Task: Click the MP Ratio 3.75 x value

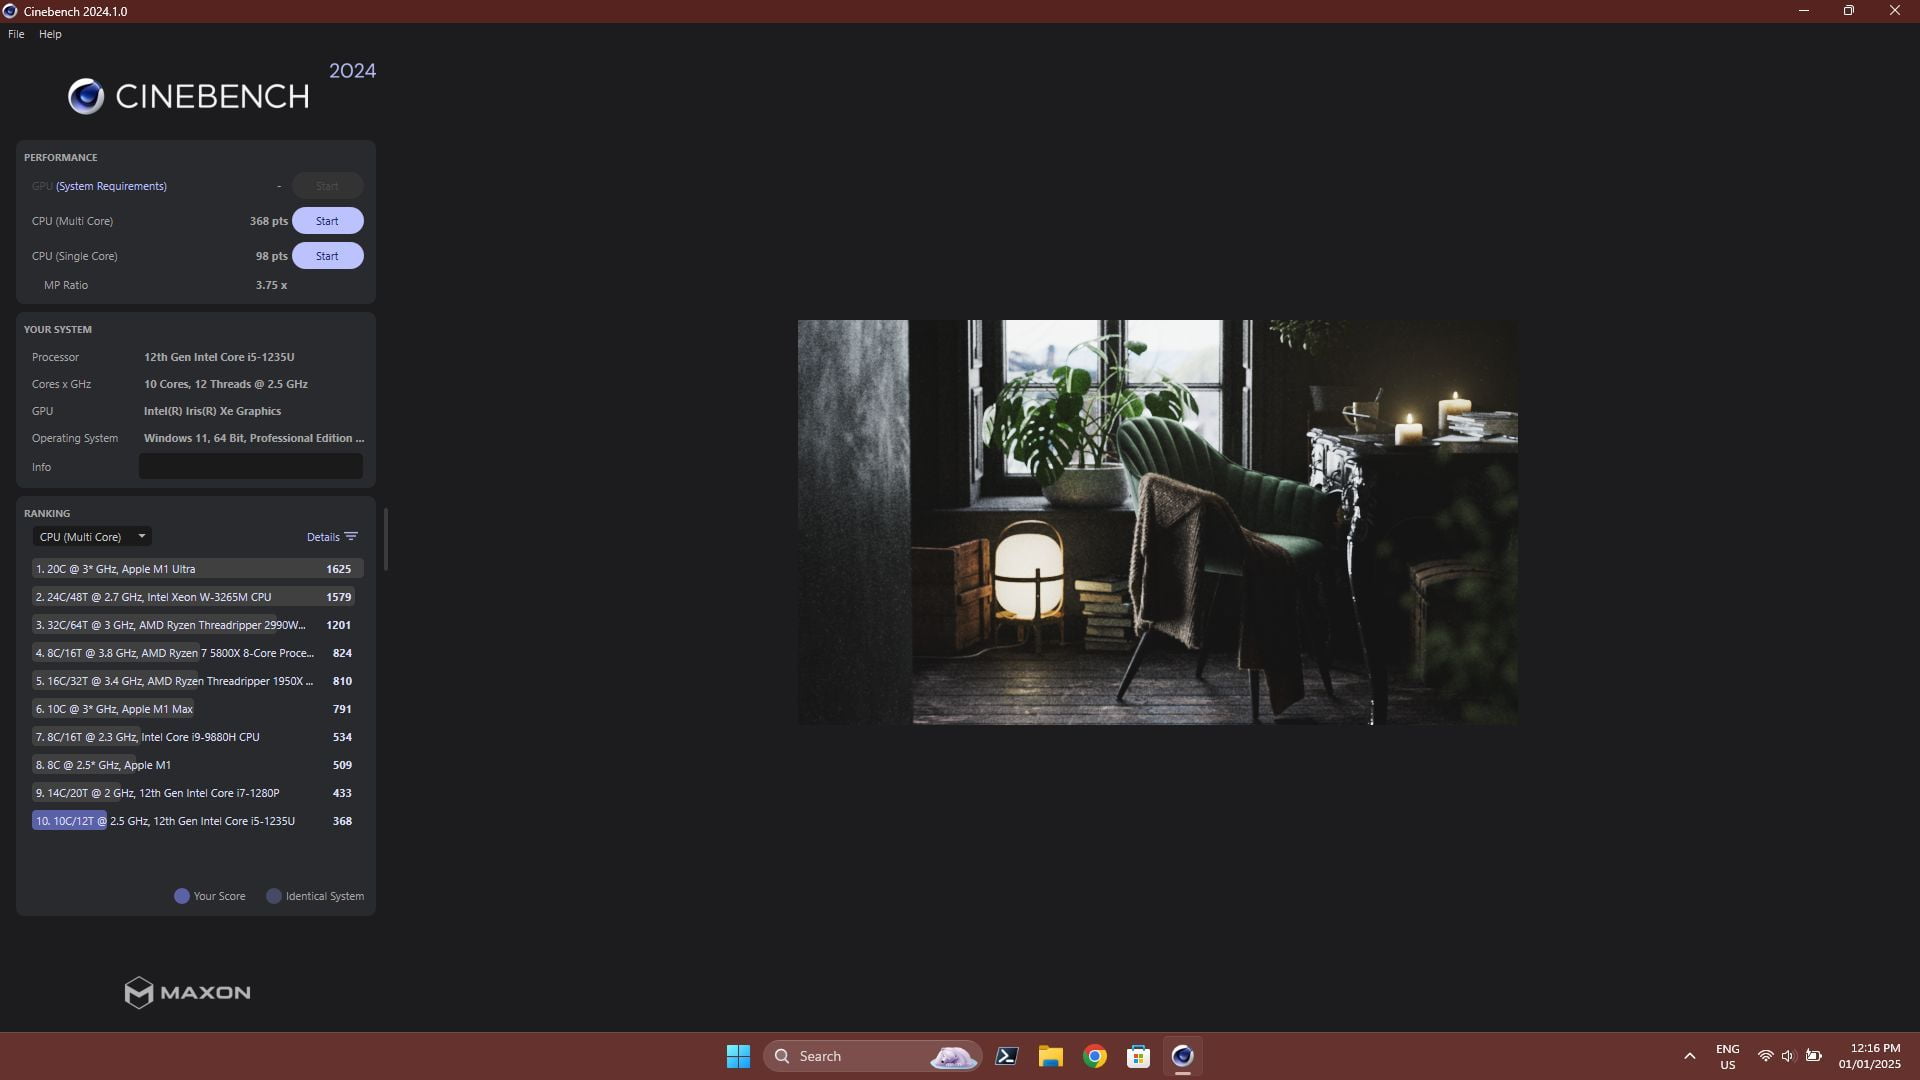Action: [271, 285]
